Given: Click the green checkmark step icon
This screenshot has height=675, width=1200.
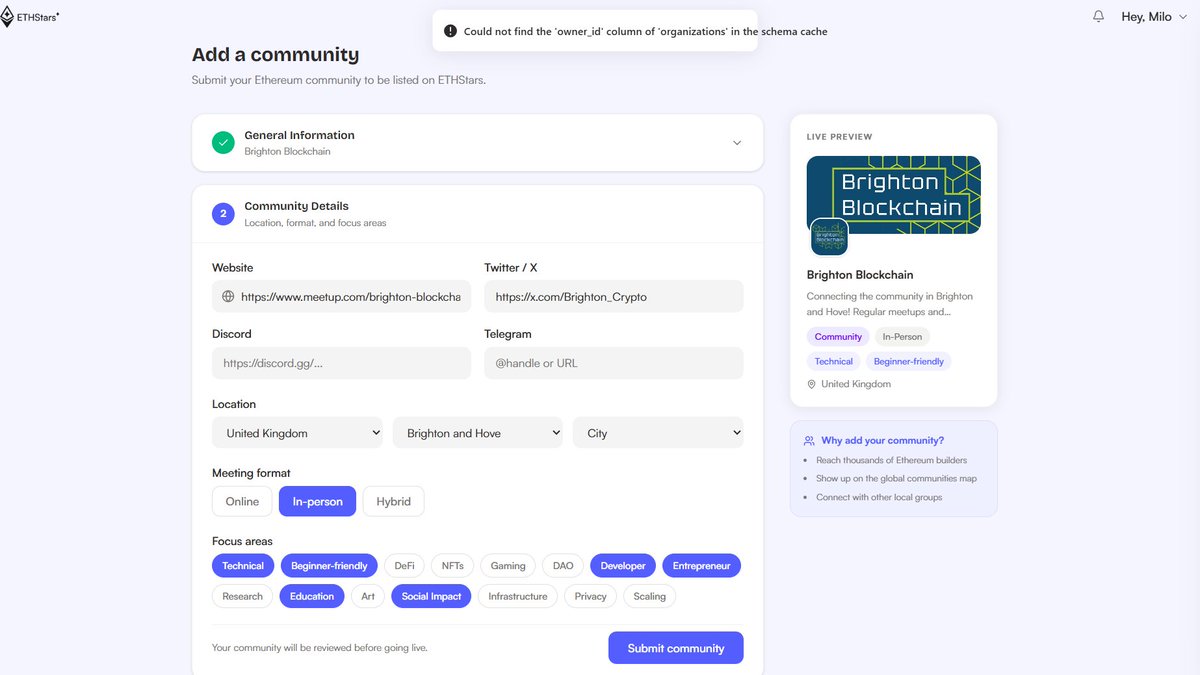Looking at the screenshot, I should click(x=223, y=143).
